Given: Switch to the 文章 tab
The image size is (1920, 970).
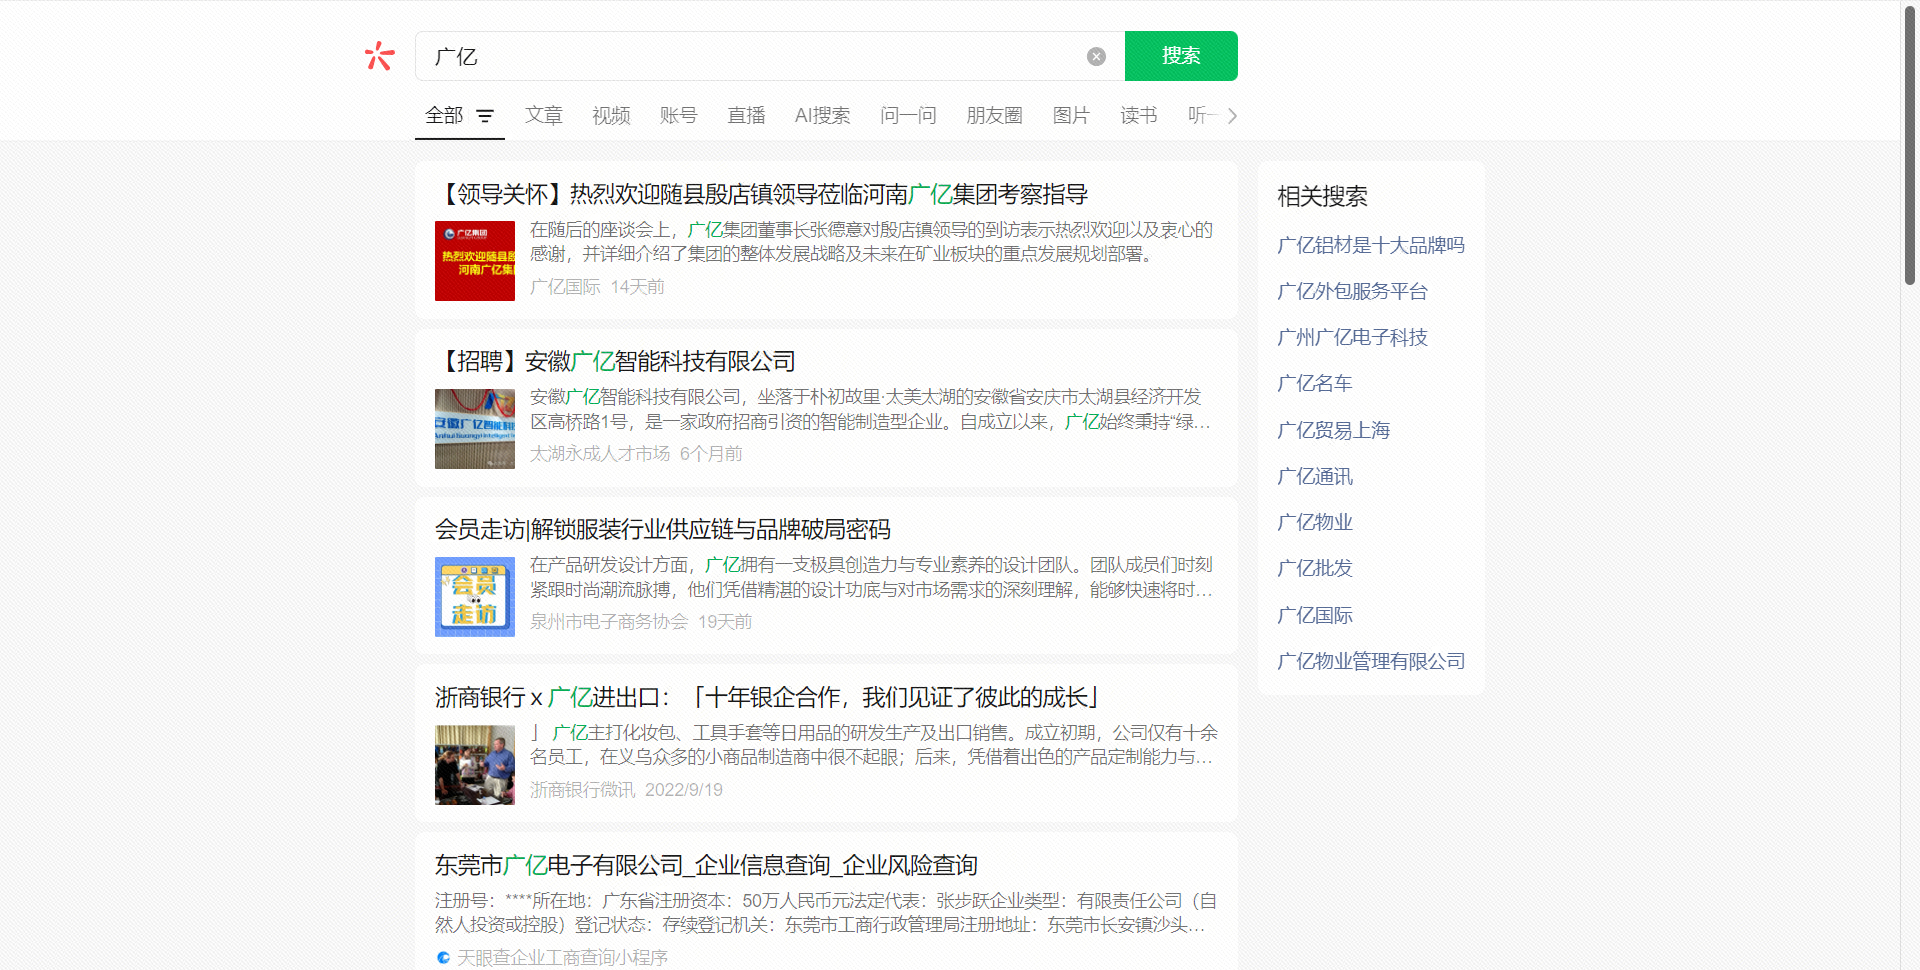Looking at the screenshot, I should pyautogui.click(x=544, y=116).
